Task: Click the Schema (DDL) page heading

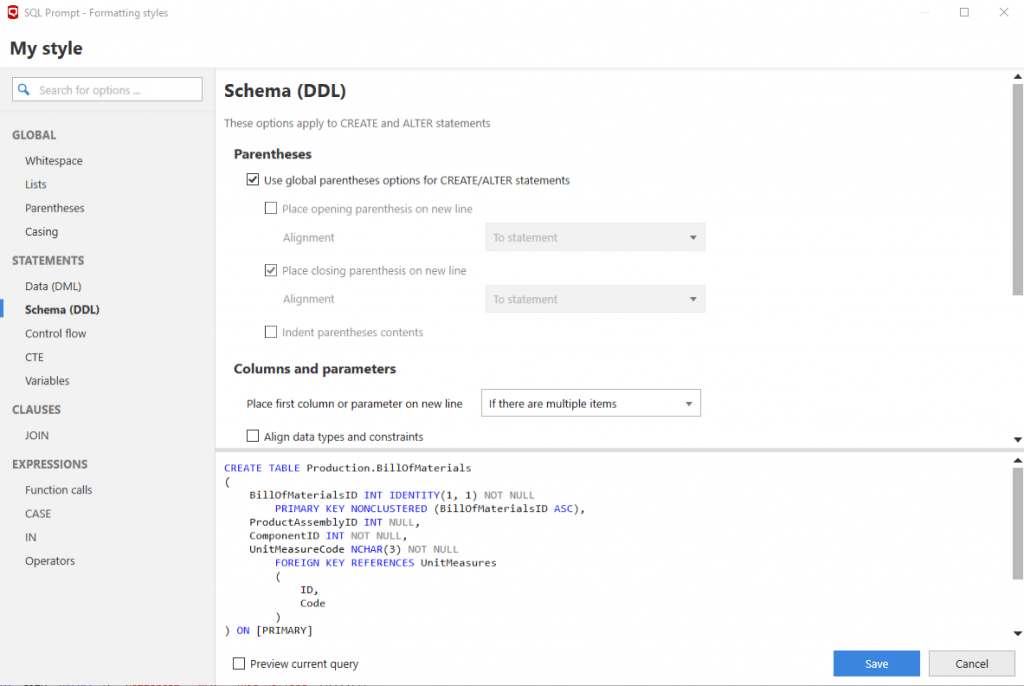Action: point(285,91)
